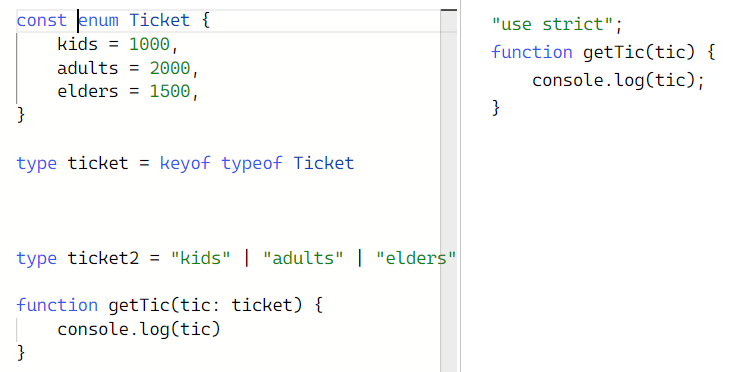Click the 'const' keyword in enum declaration
754x372 pixels.
tap(41, 21)
